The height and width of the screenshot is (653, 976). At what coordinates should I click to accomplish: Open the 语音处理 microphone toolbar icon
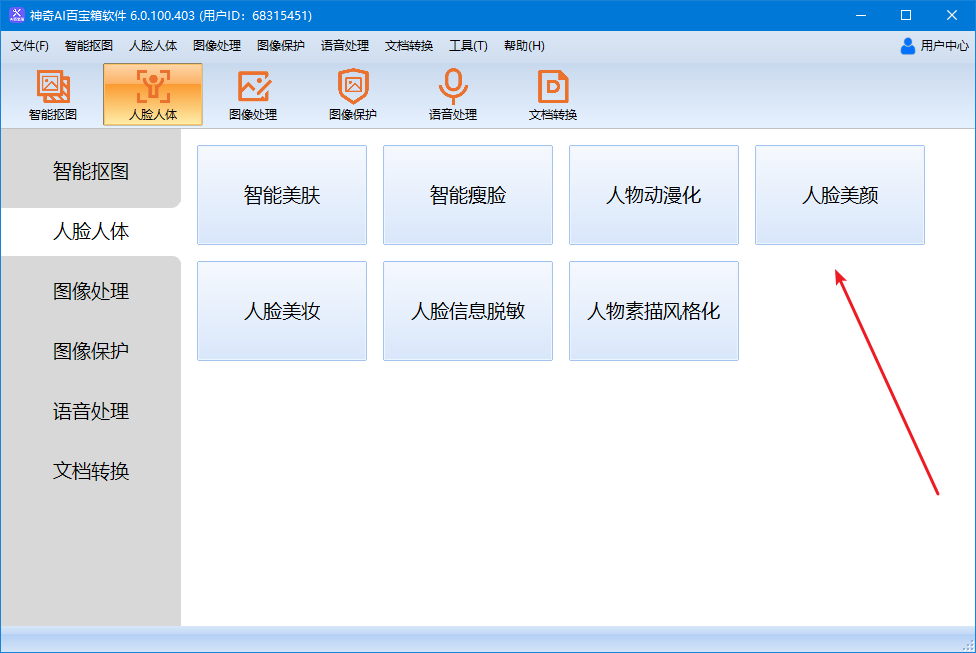coord(453,95)
